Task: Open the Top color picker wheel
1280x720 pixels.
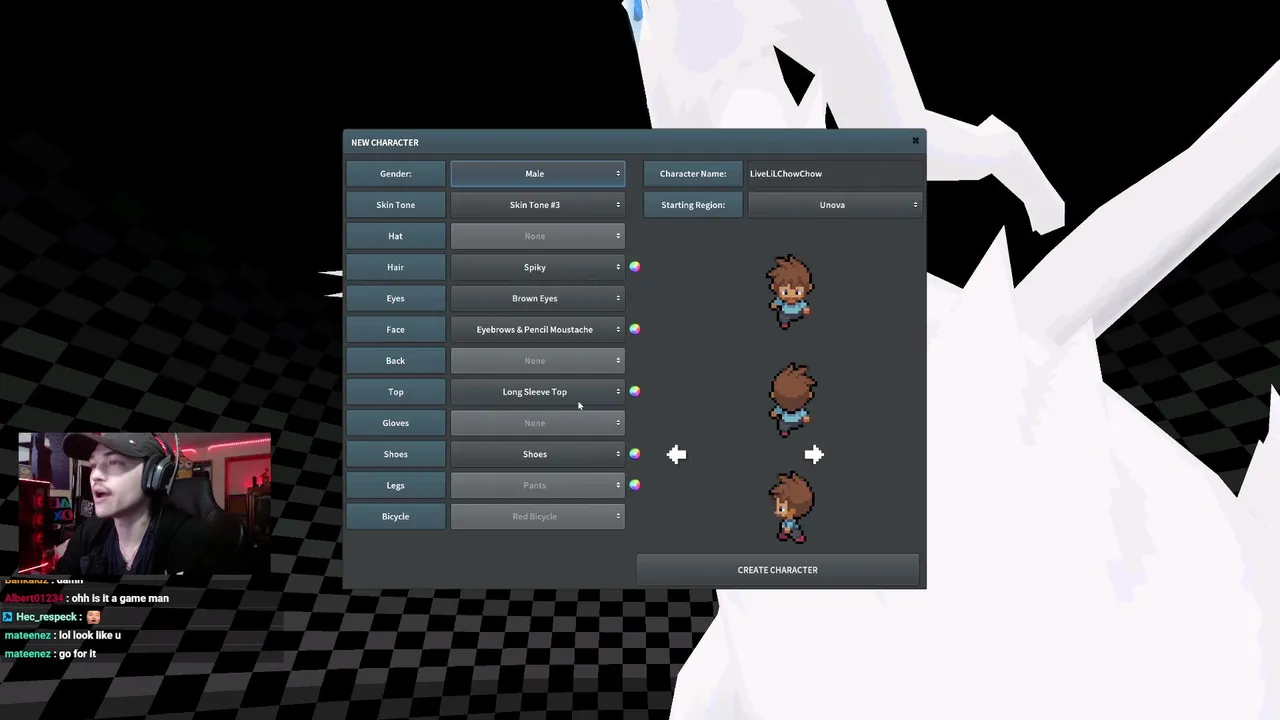Action: pyautogui.click(x=634, y=391)
